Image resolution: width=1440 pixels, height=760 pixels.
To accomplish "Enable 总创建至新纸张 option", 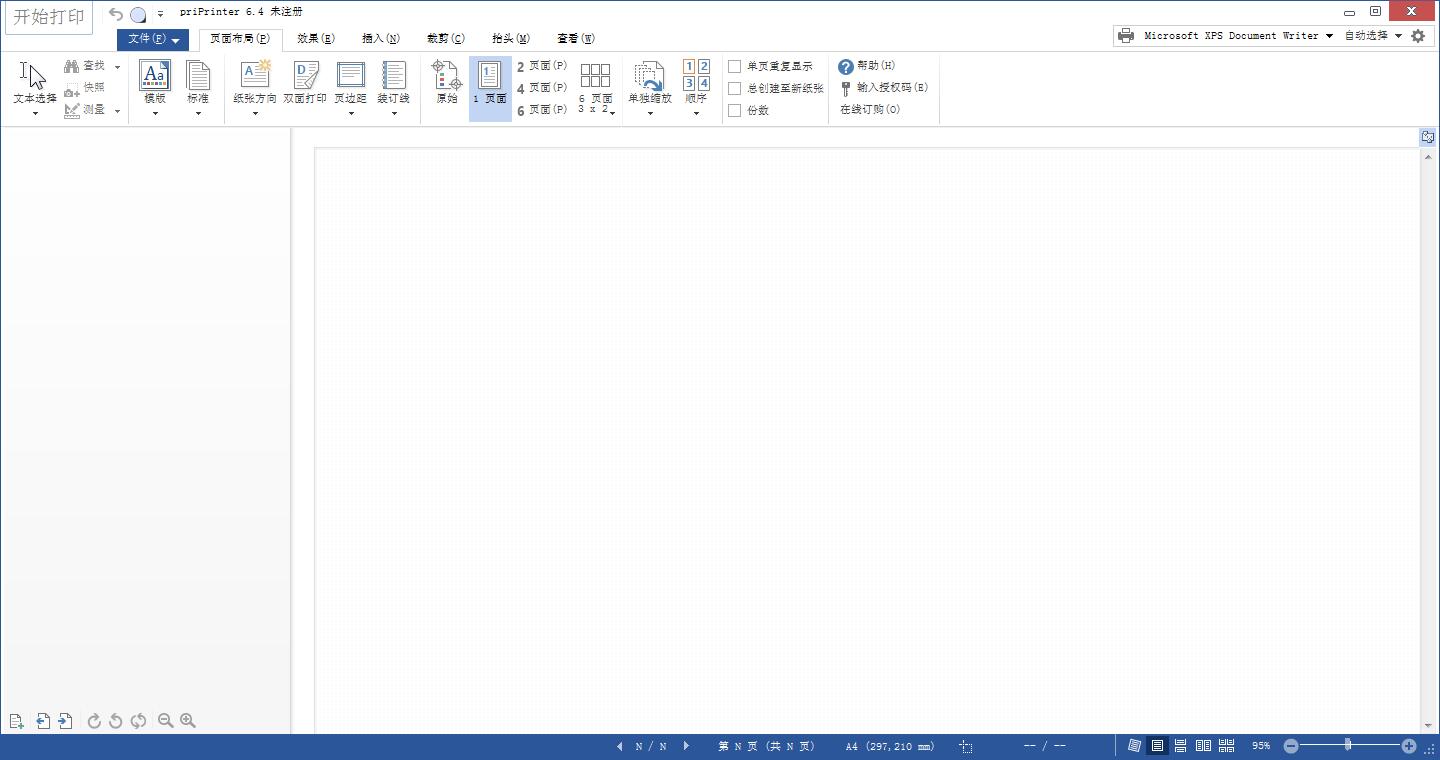I will (x=736, y=88).
